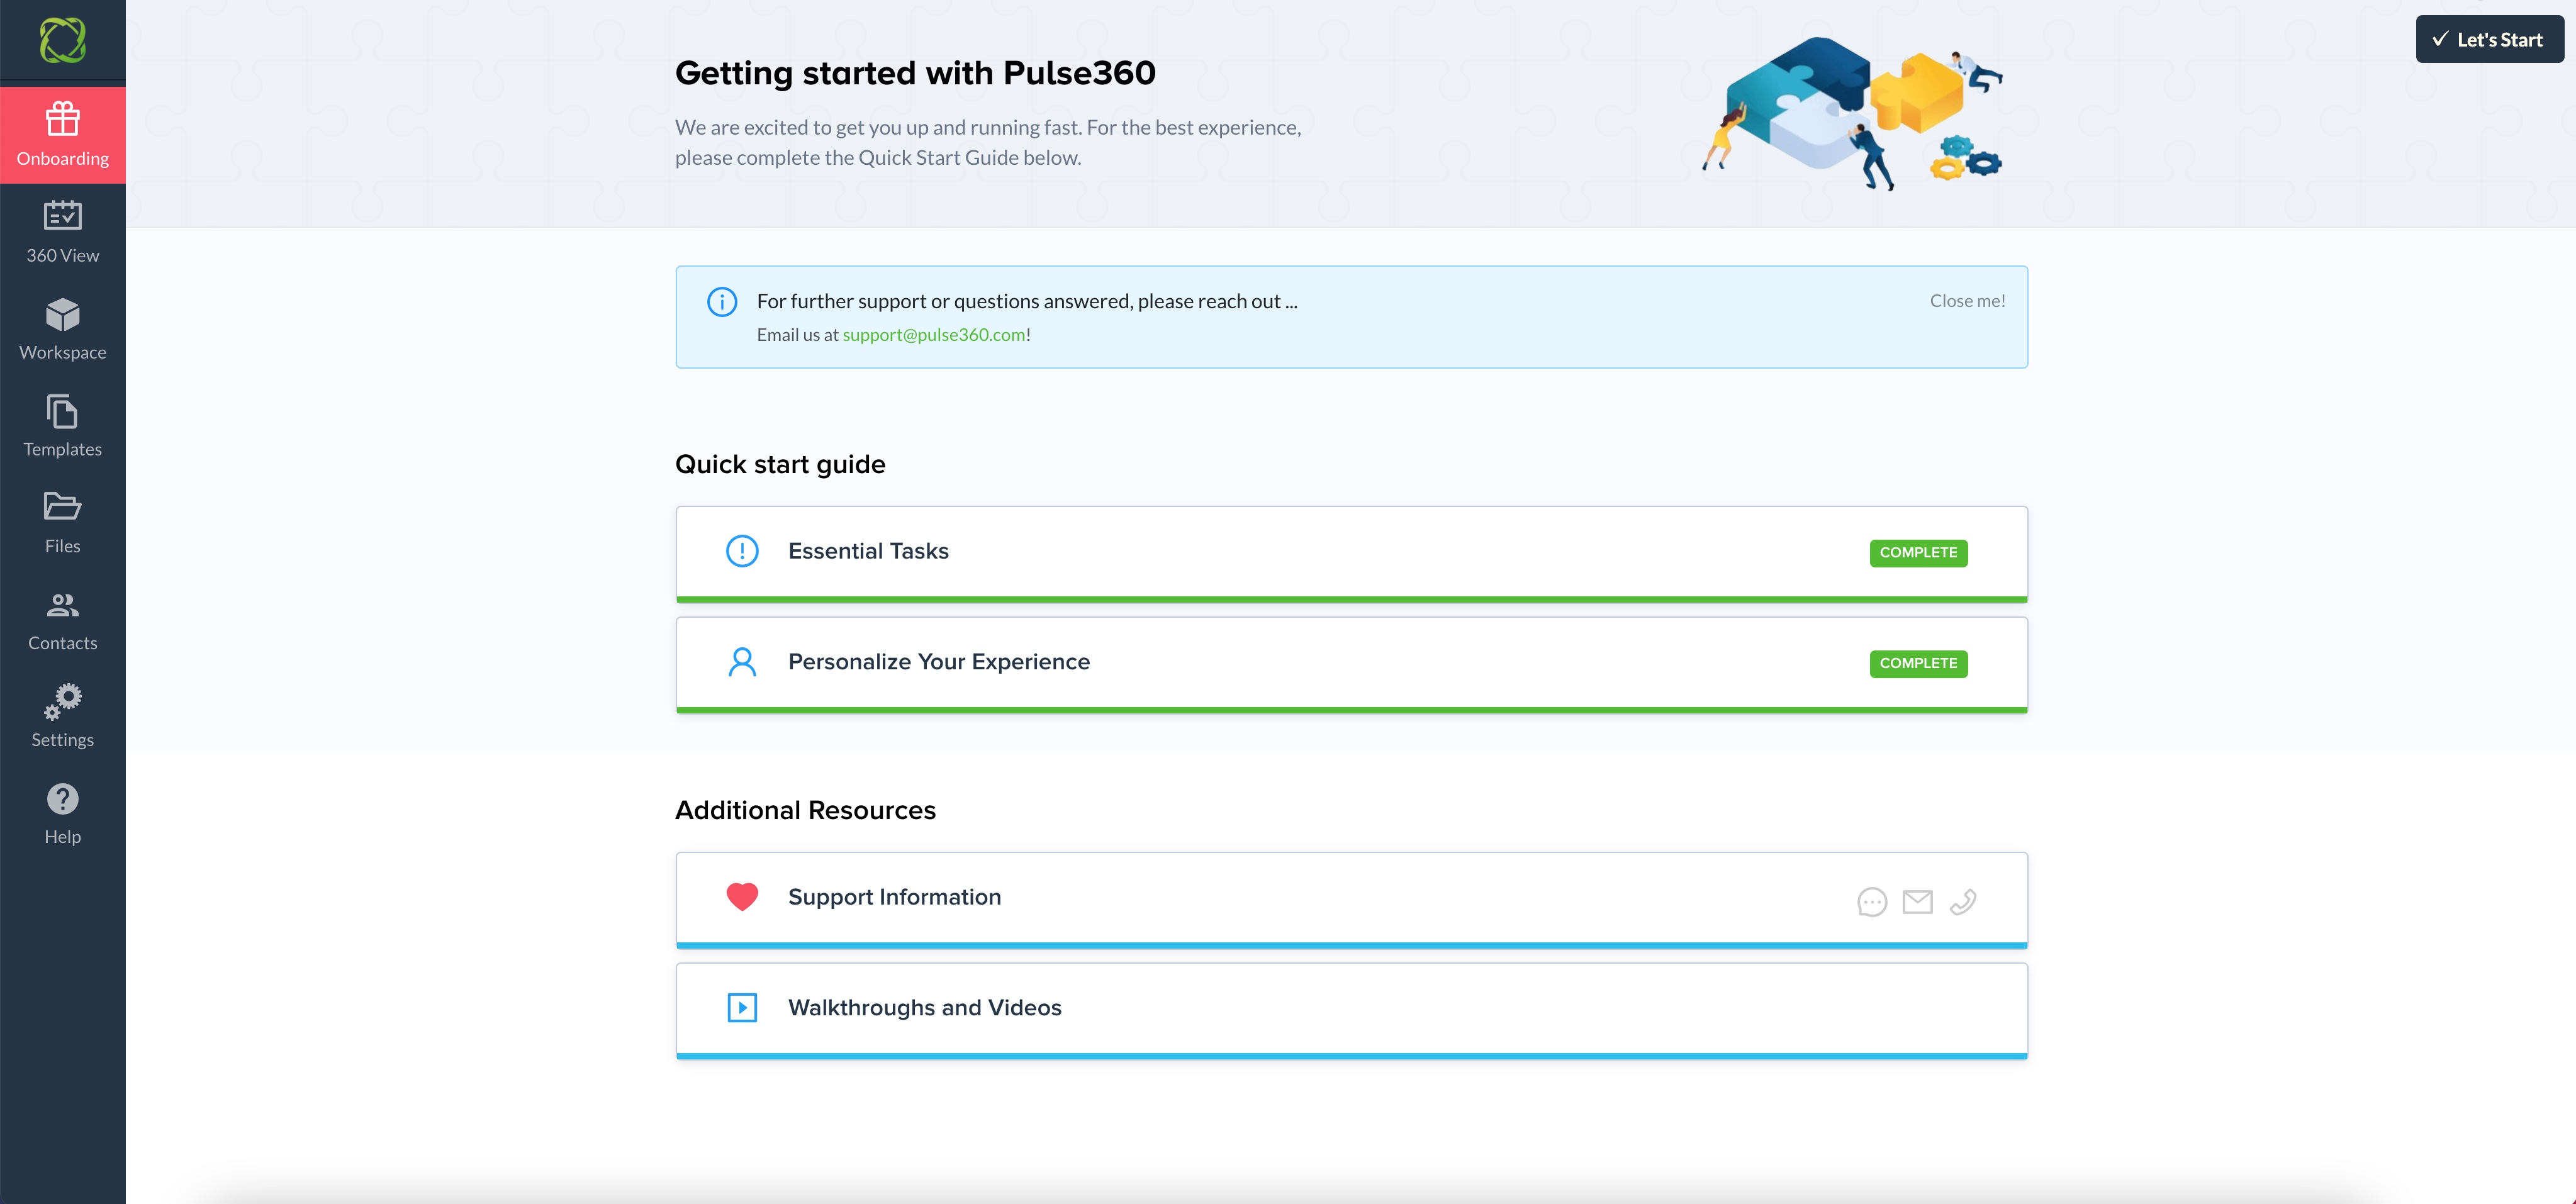
Task: Expand Walkthroughs and Videos panel
Action: coord(924,1008)
